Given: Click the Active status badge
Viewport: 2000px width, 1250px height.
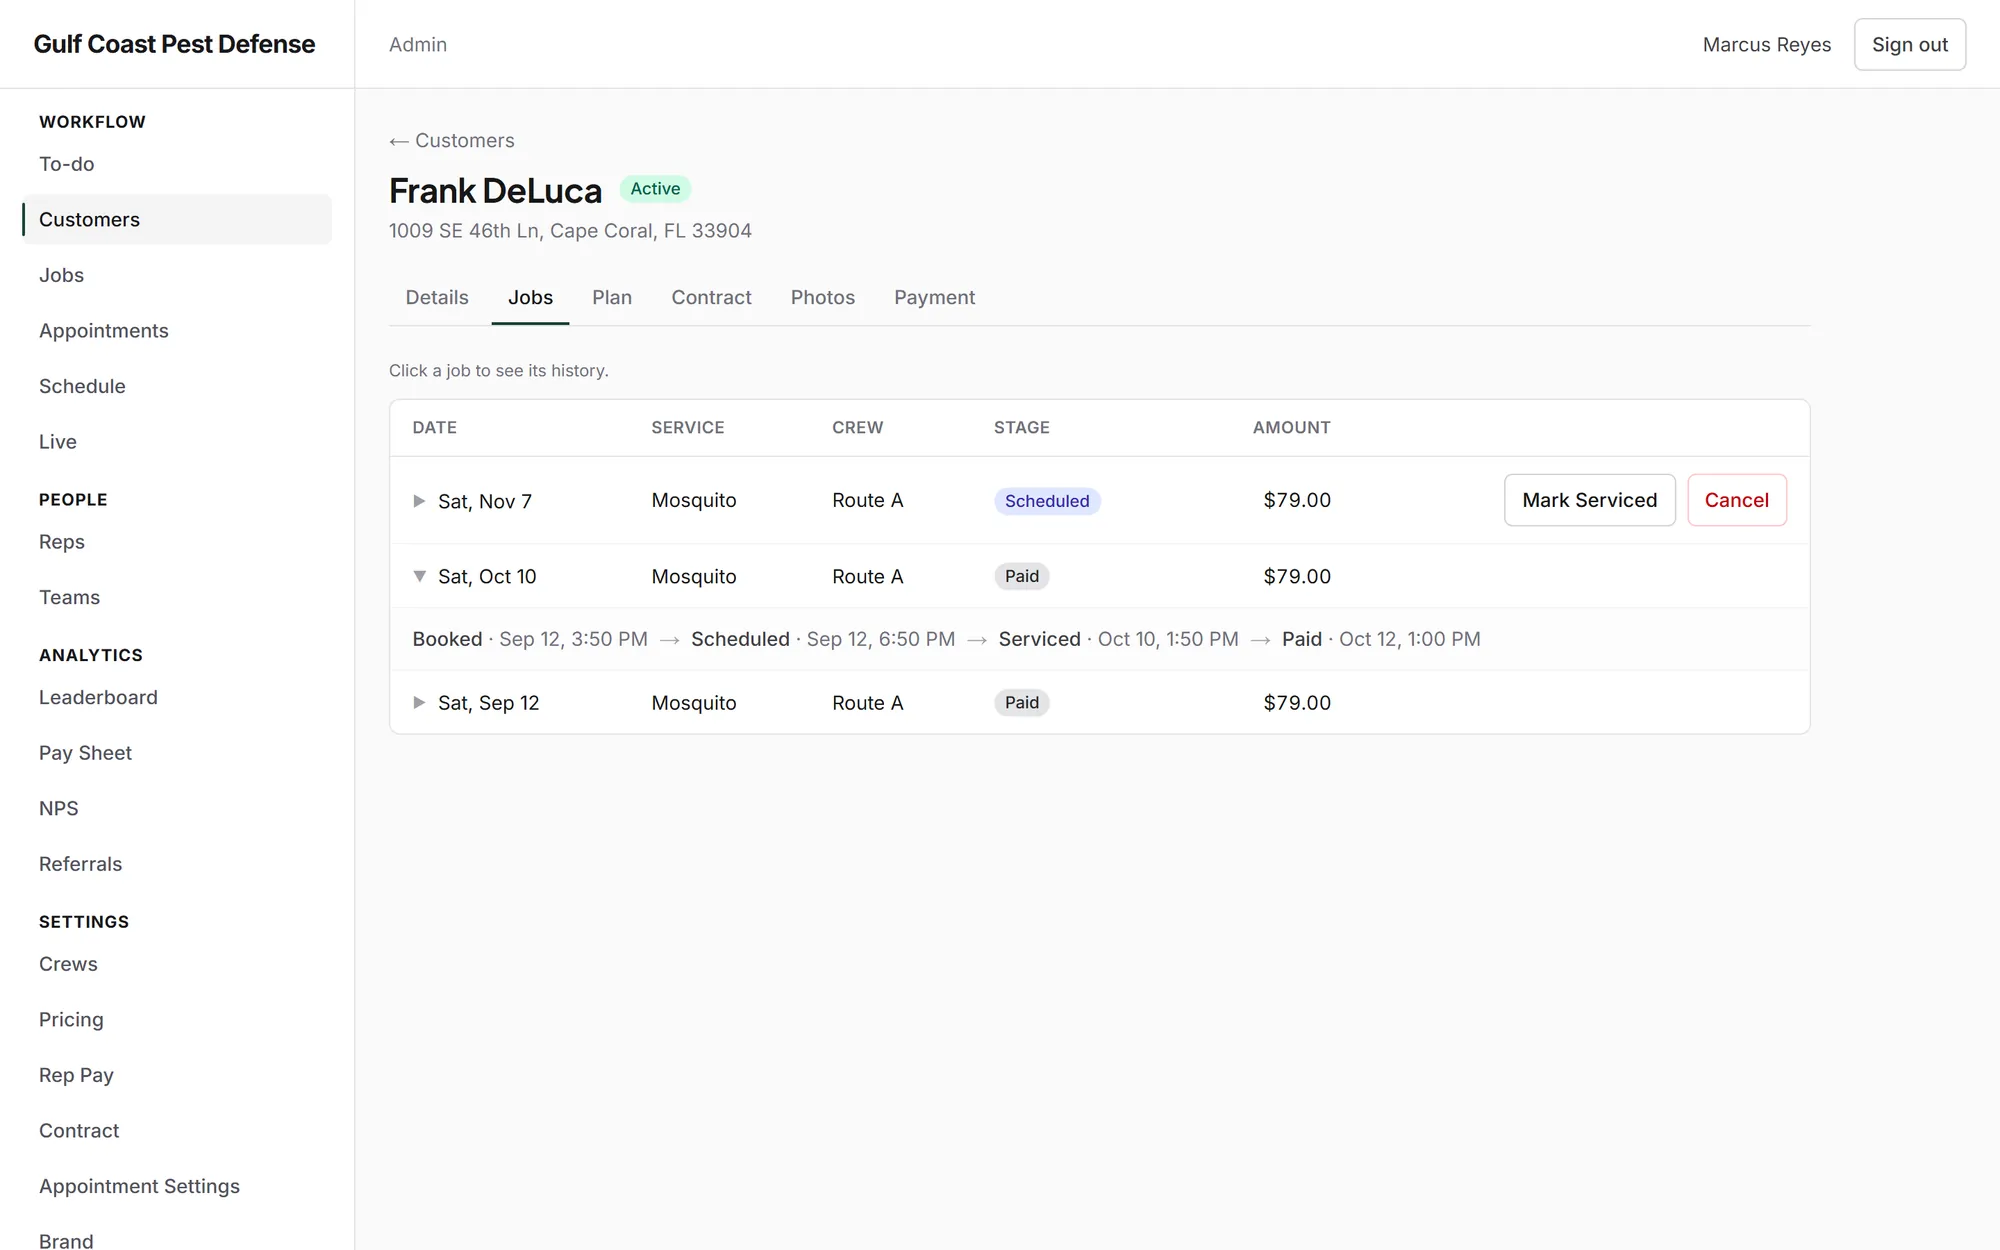Looking at the screenshot, I should [x=655, y=189].
